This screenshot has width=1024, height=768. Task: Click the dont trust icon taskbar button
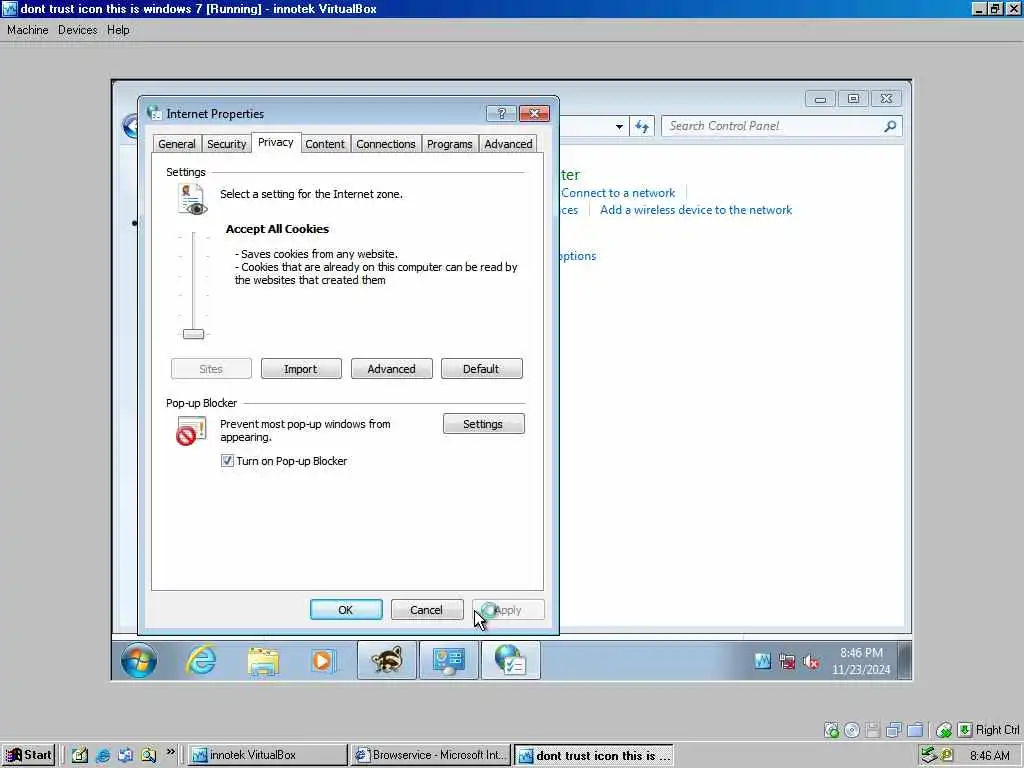point(593,756)
